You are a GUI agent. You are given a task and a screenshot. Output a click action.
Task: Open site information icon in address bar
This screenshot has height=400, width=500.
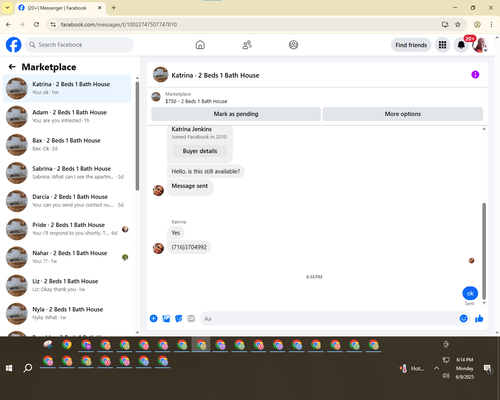pyautogui.click(x=53, y=24)
